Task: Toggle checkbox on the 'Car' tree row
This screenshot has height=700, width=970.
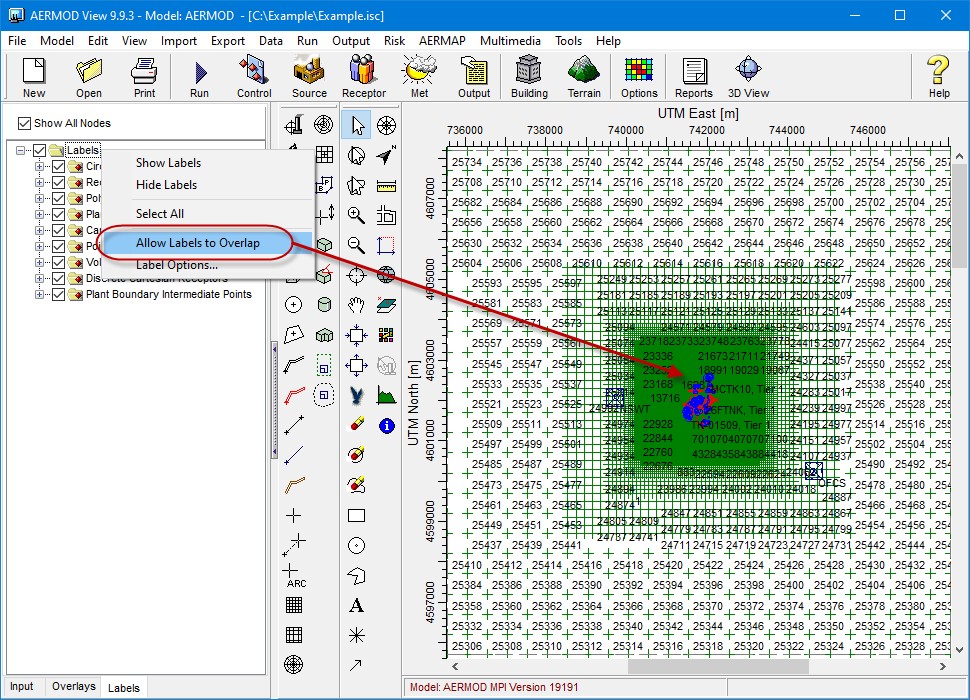Action: (58, 230)
